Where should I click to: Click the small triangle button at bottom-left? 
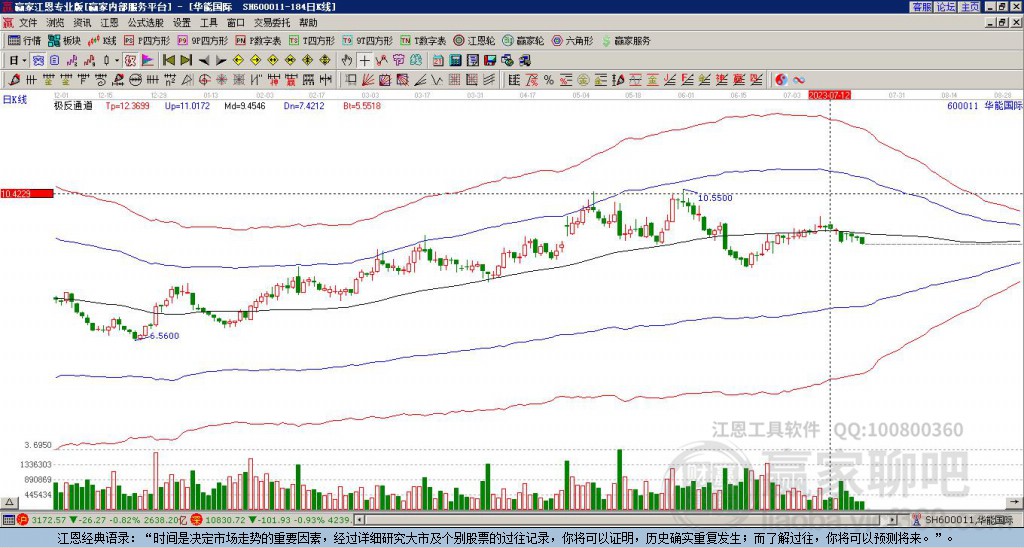click(x=8, y=502)
